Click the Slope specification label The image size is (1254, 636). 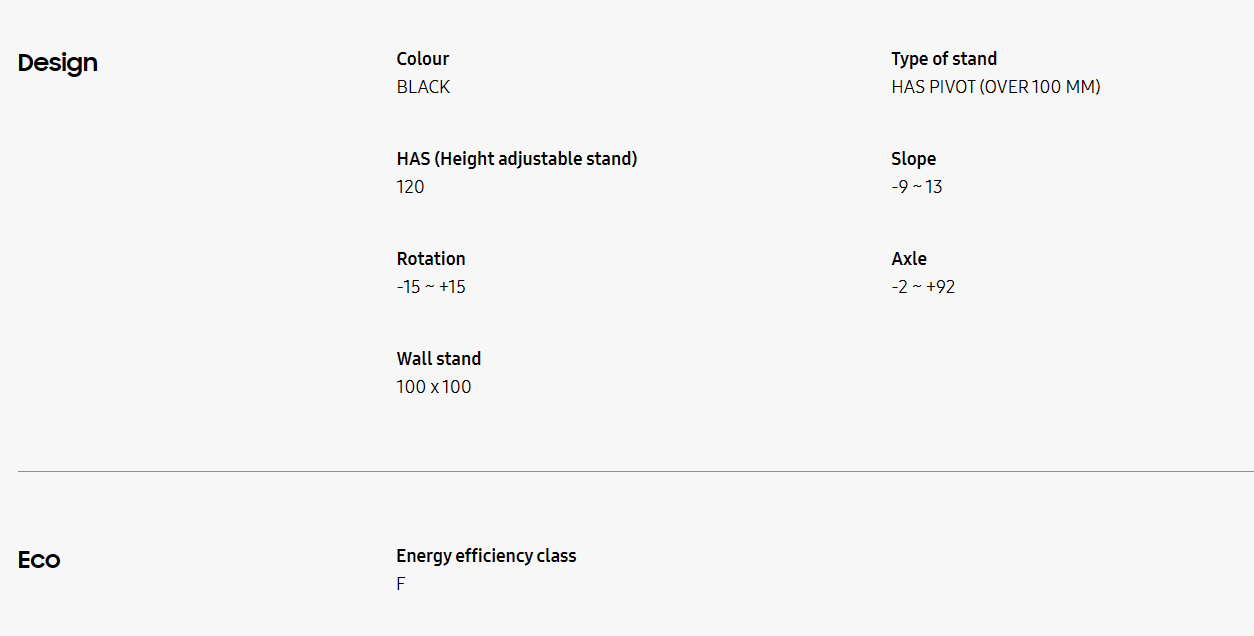914,159
